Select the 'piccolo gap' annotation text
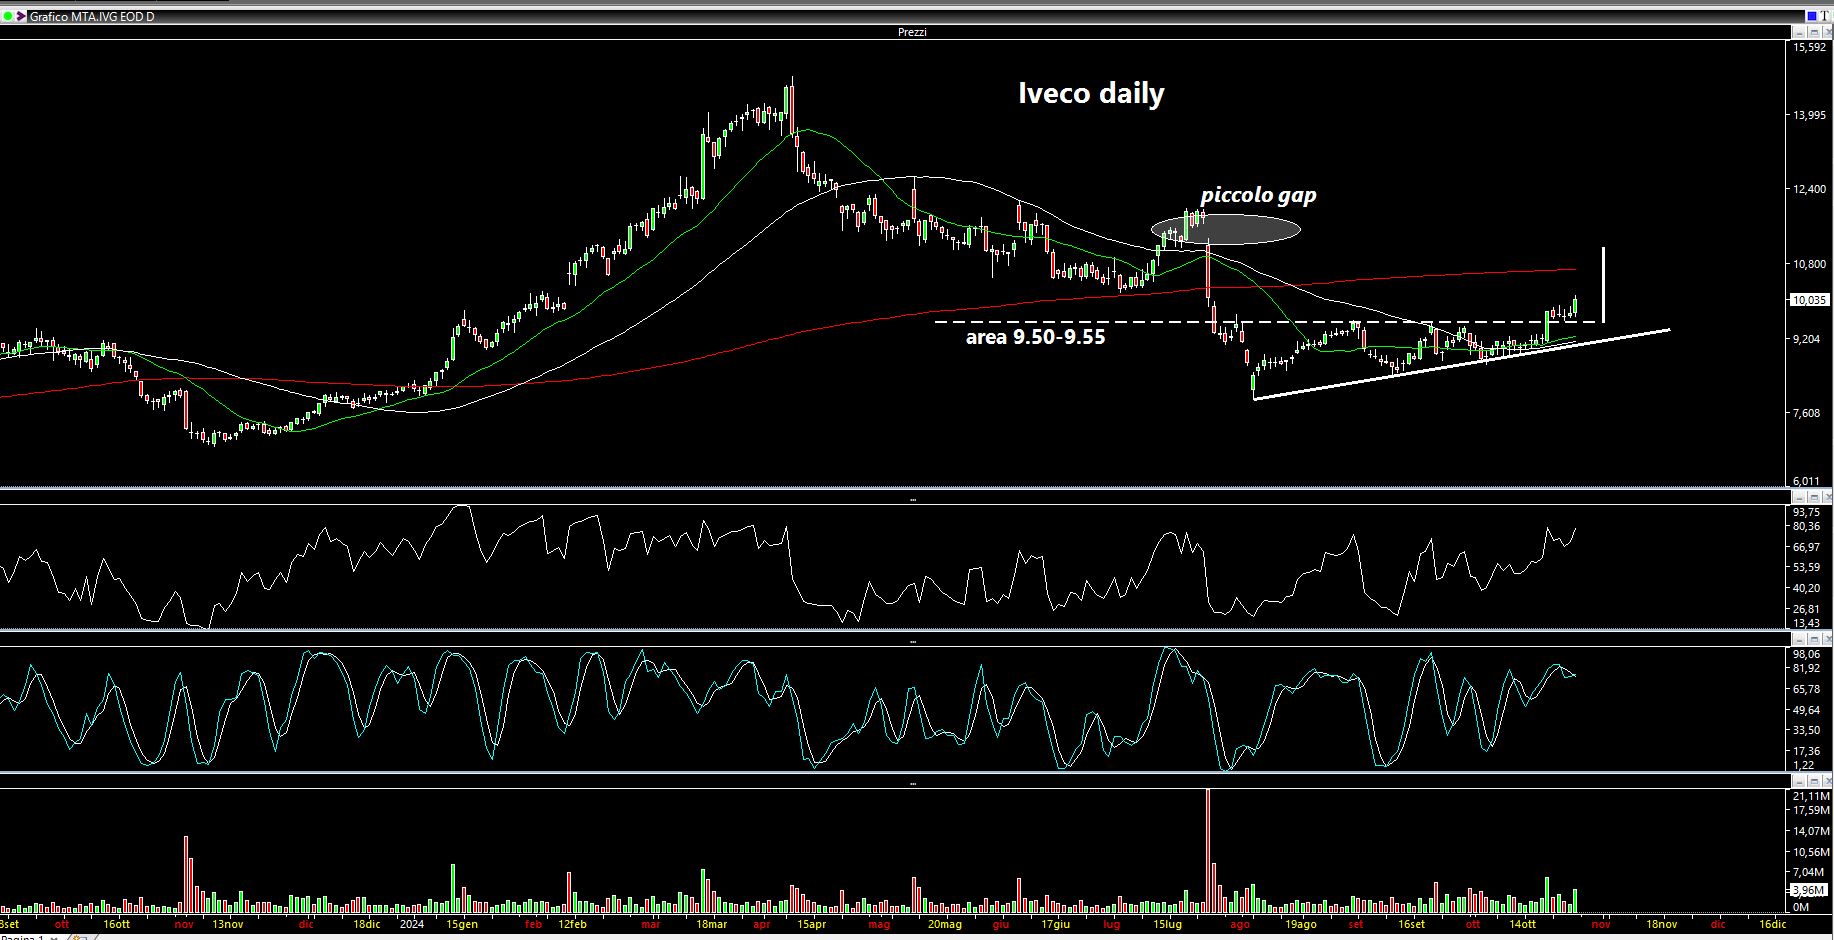Screen dimensions: 1834x940 pyautogui.click(x=1258, y=195)
